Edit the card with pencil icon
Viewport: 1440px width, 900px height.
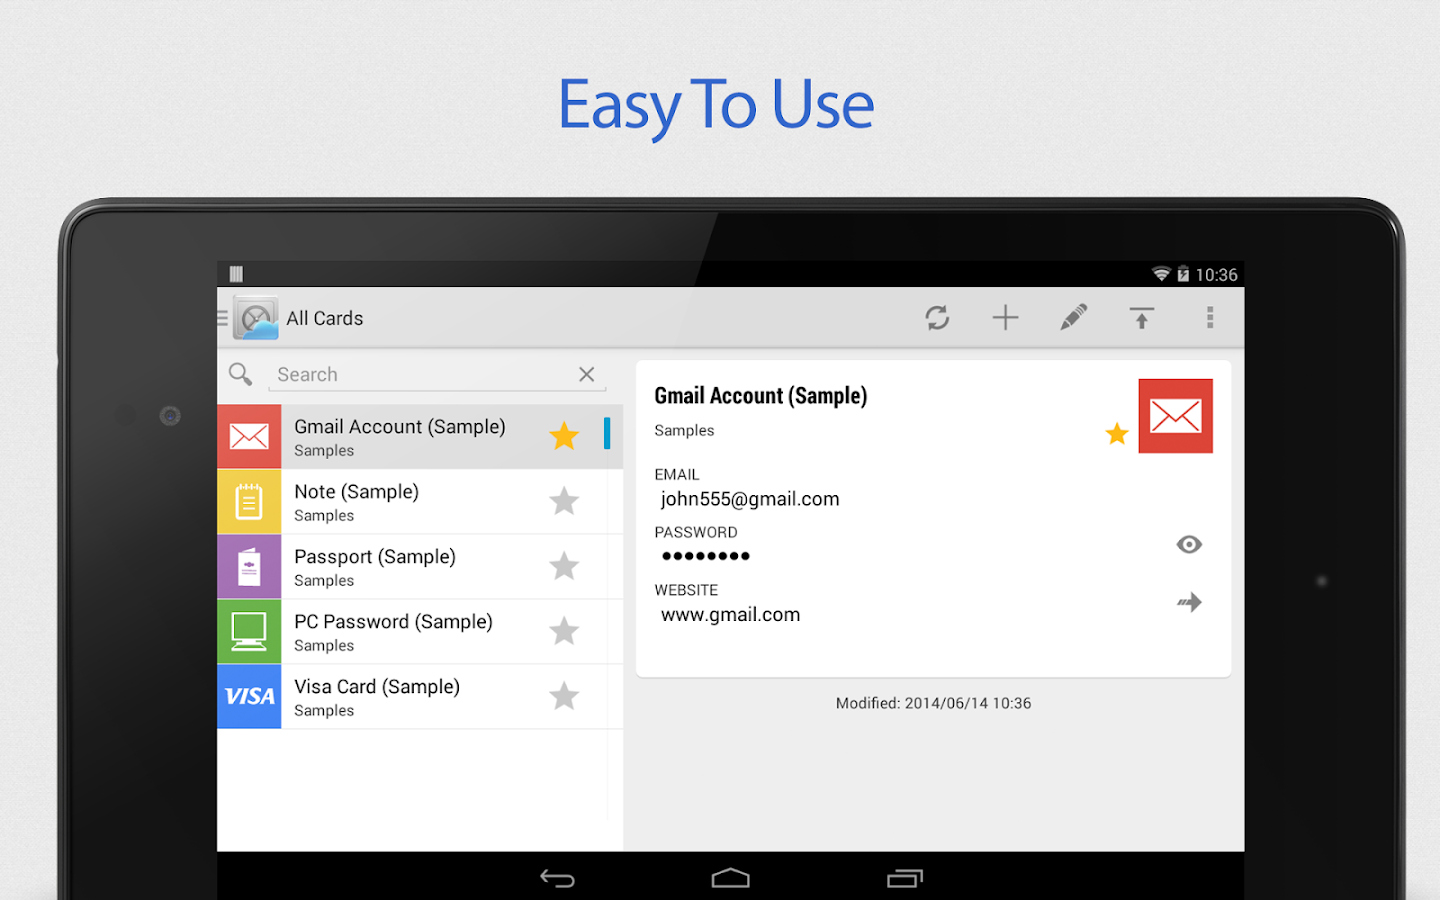1073,318
